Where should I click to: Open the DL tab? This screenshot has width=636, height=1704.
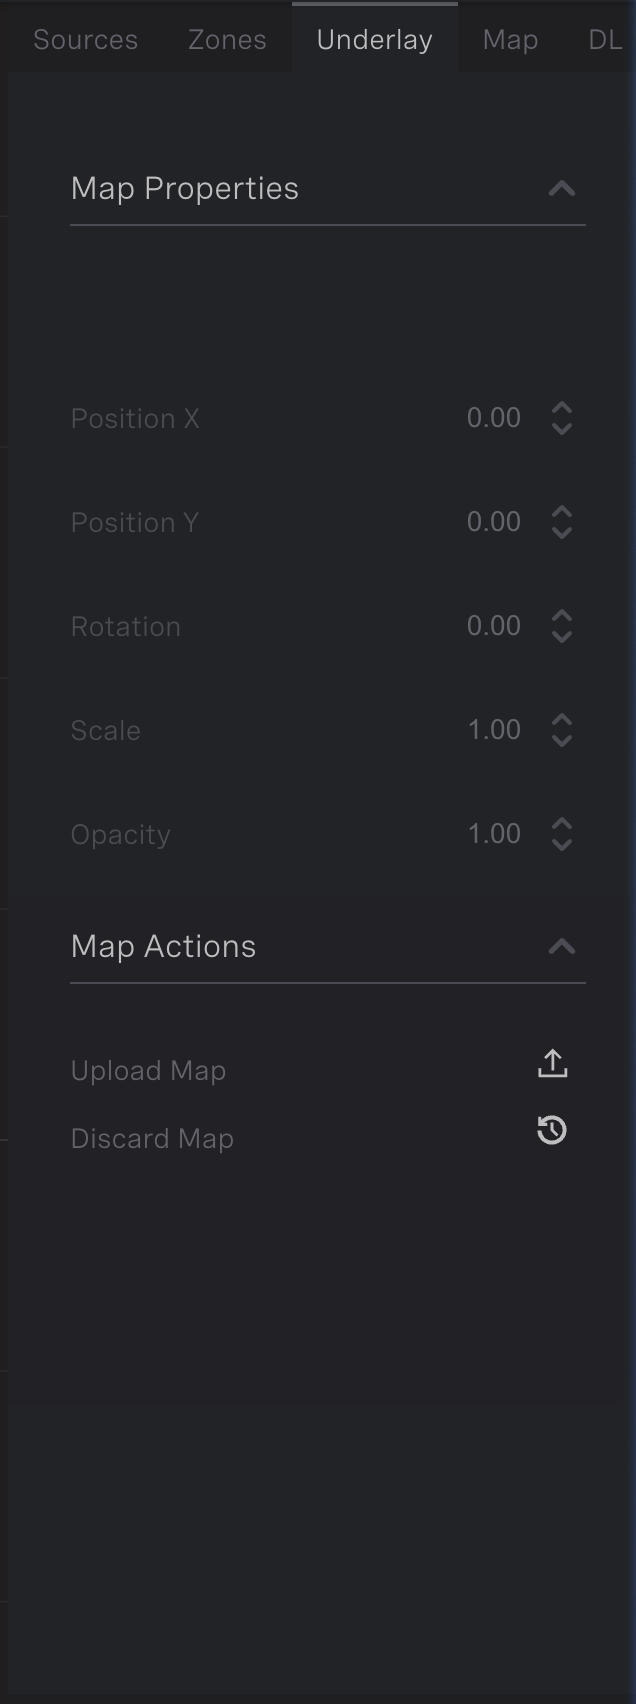(x=605, y=40)
